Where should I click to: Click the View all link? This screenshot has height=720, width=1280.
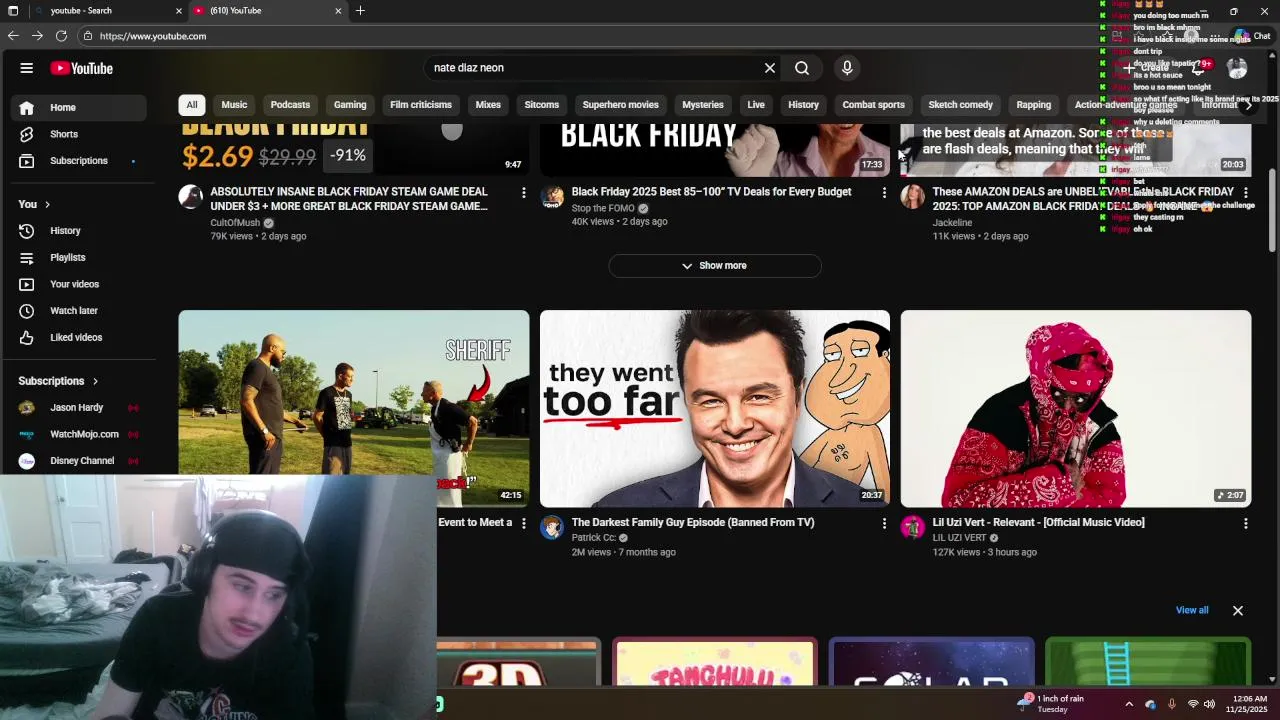pyautogui.click(x=1192, y=610)
